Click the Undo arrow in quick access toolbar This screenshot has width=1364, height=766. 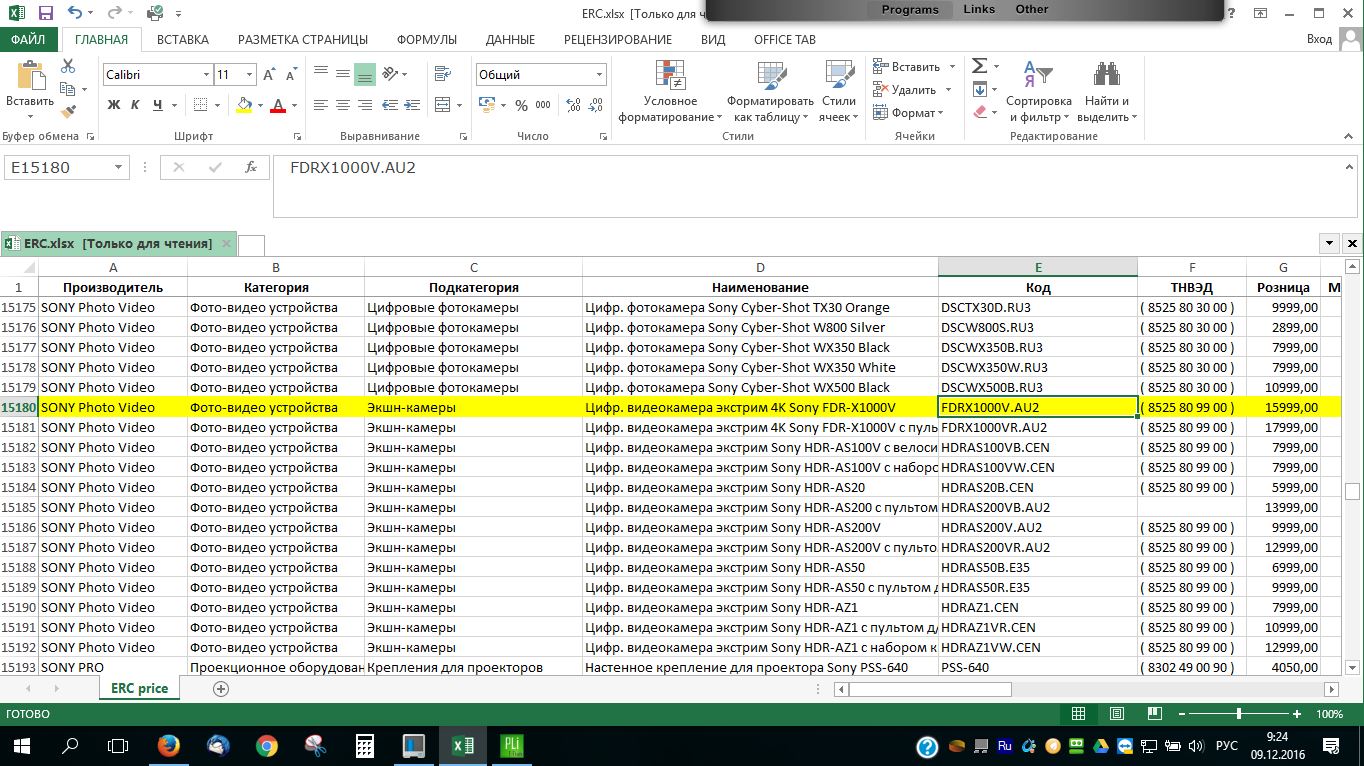pos(76,13)
